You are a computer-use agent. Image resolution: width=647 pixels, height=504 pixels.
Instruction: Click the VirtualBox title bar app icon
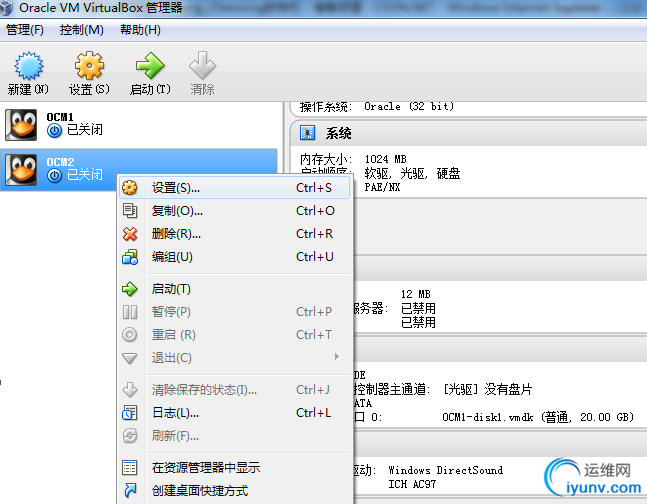[6, 7]
